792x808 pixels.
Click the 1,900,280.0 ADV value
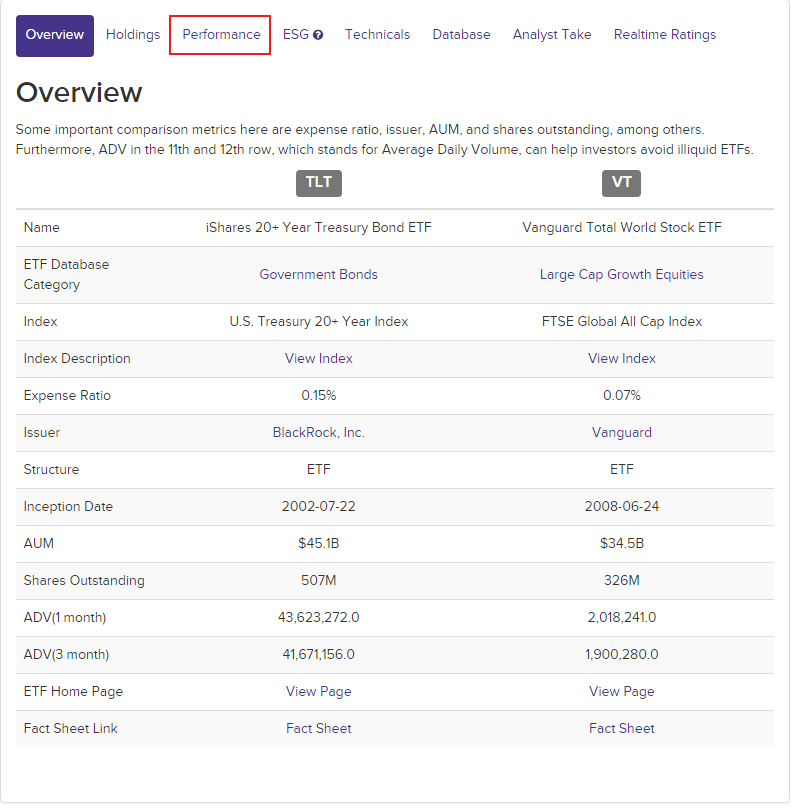click(x=622, y=655)
